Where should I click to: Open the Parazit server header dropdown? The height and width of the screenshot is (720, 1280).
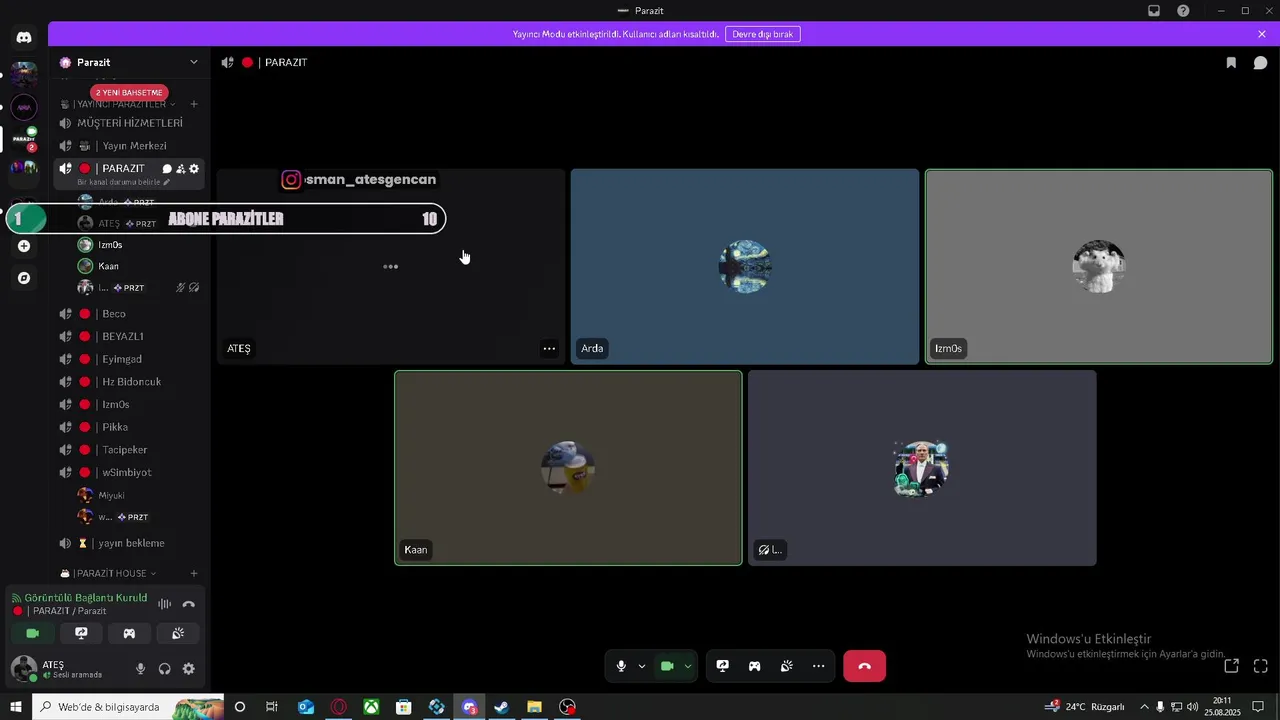point(130,62)
